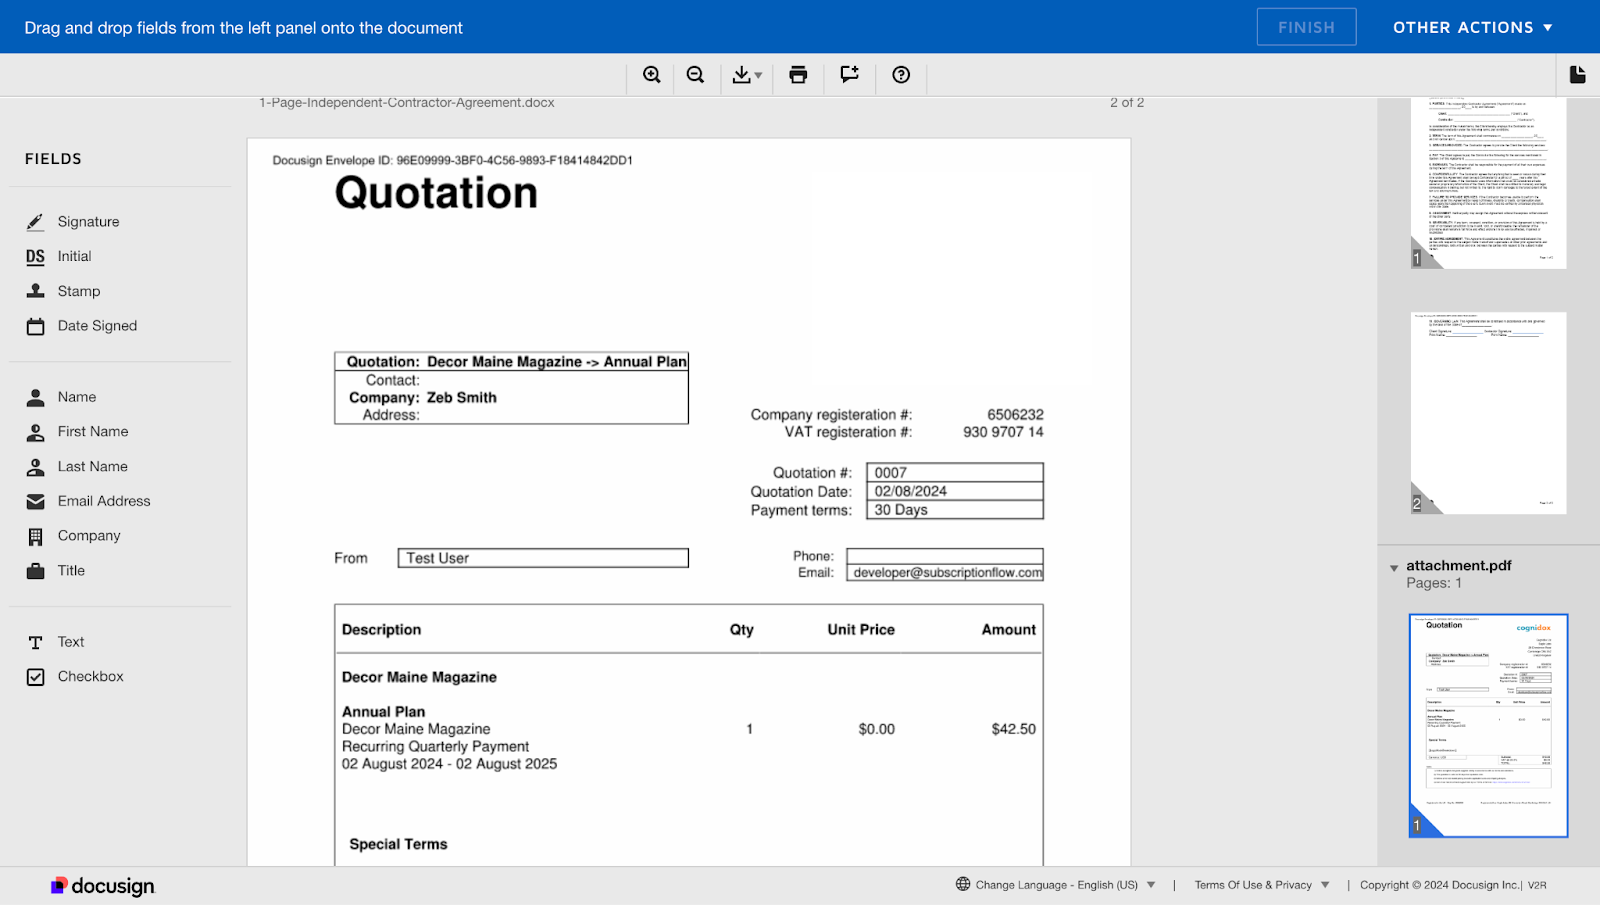Toggle the document pages panel icon
1600x905 pixels.
(1578, 75)
